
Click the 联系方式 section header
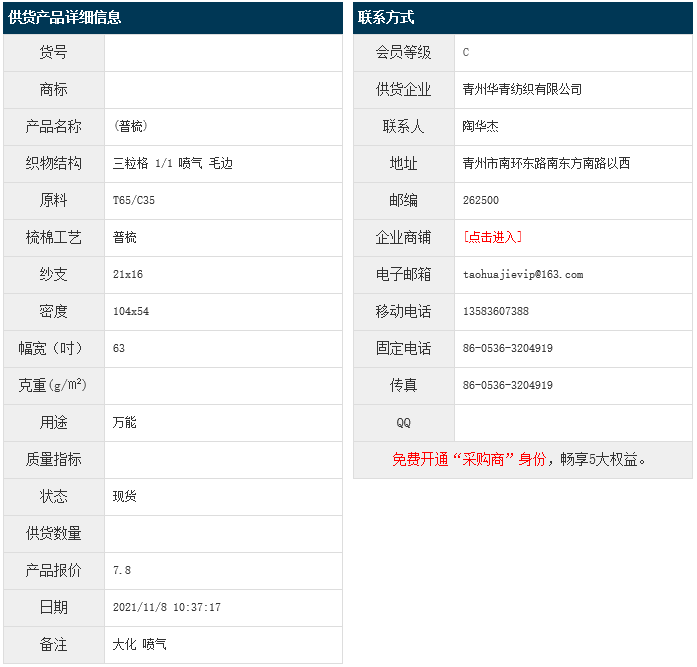pos(386,18)
